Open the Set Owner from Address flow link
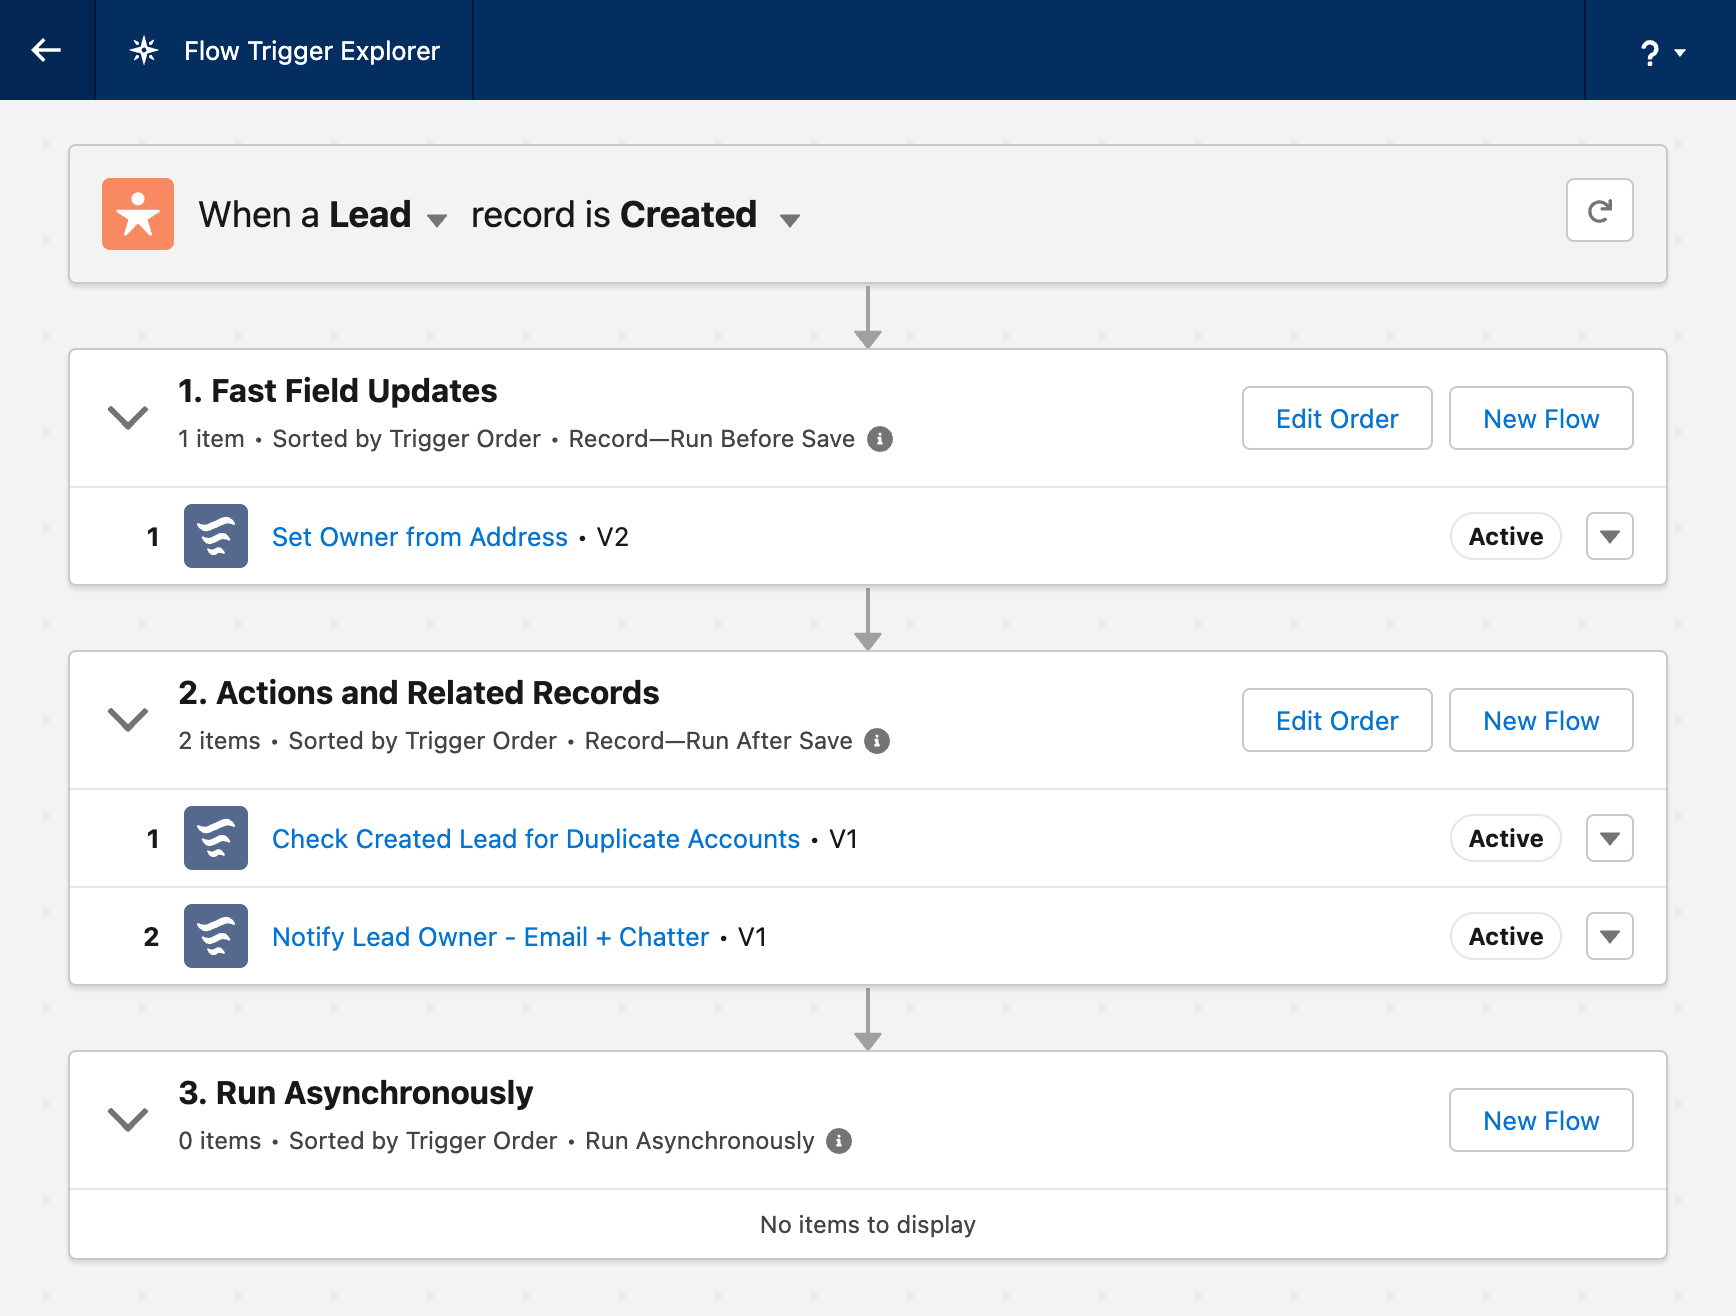The image size is (1736, 1316). tap(420, 537)
